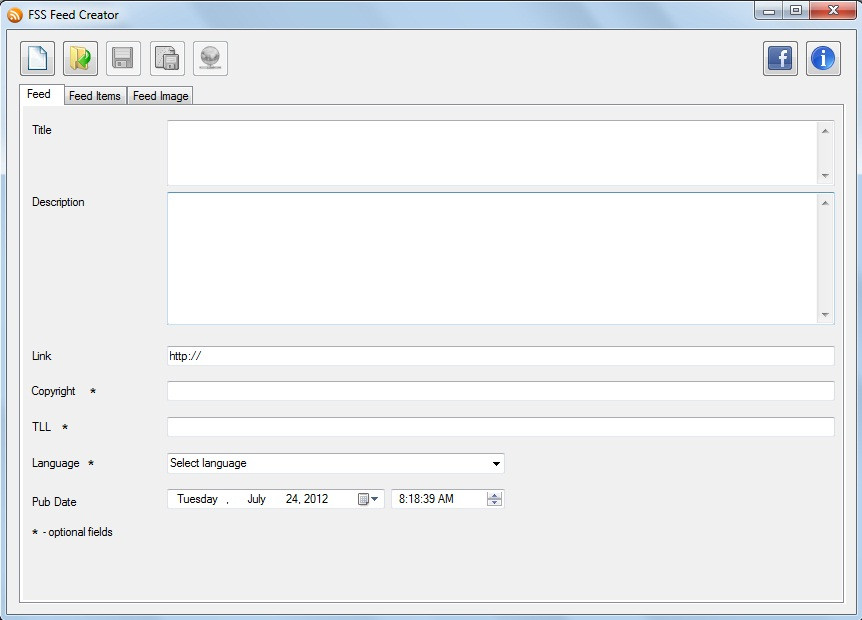This screenshot has height=620, width=862.
Task: Click the Description label
Action: (58, 202)
